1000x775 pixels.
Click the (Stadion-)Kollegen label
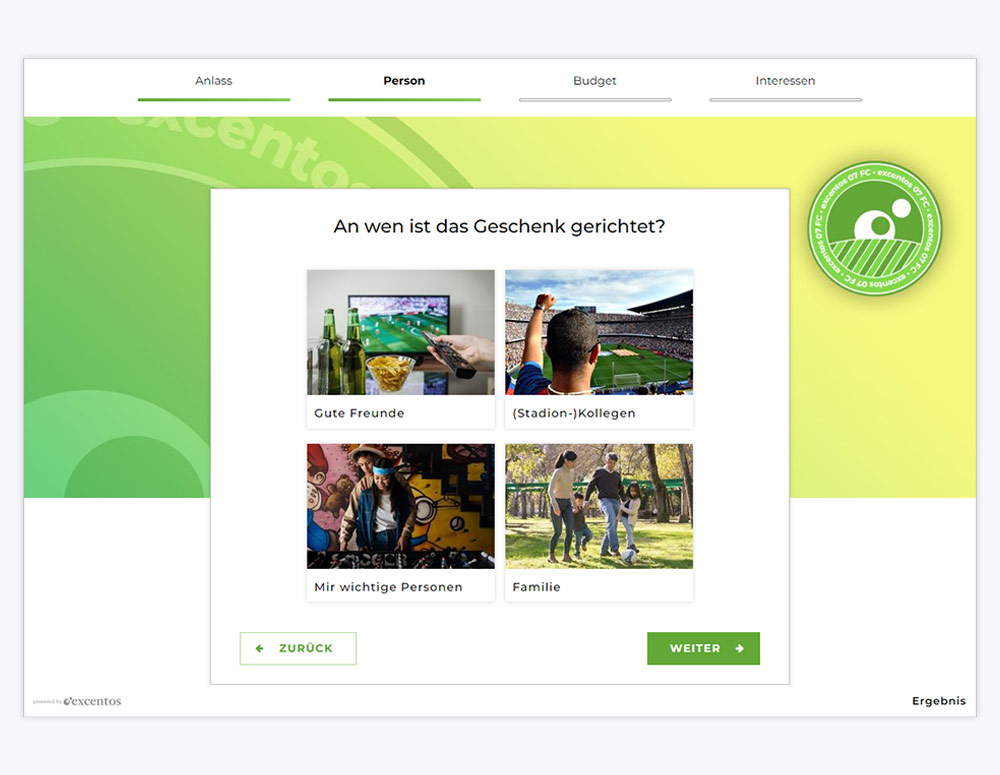[x=574, y=413]
